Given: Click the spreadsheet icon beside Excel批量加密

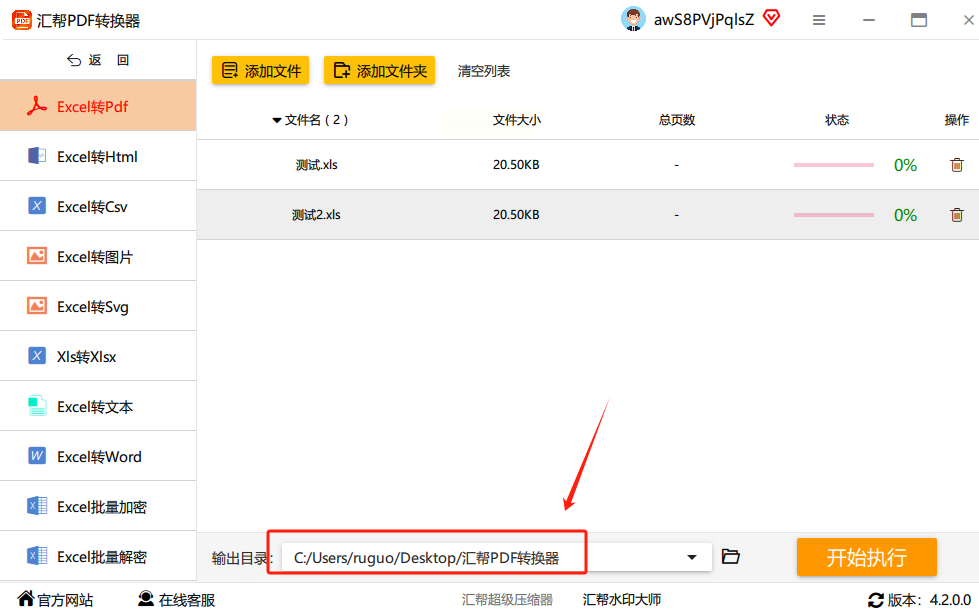Looking at the screenshot, I should click(x=37, y=506).
